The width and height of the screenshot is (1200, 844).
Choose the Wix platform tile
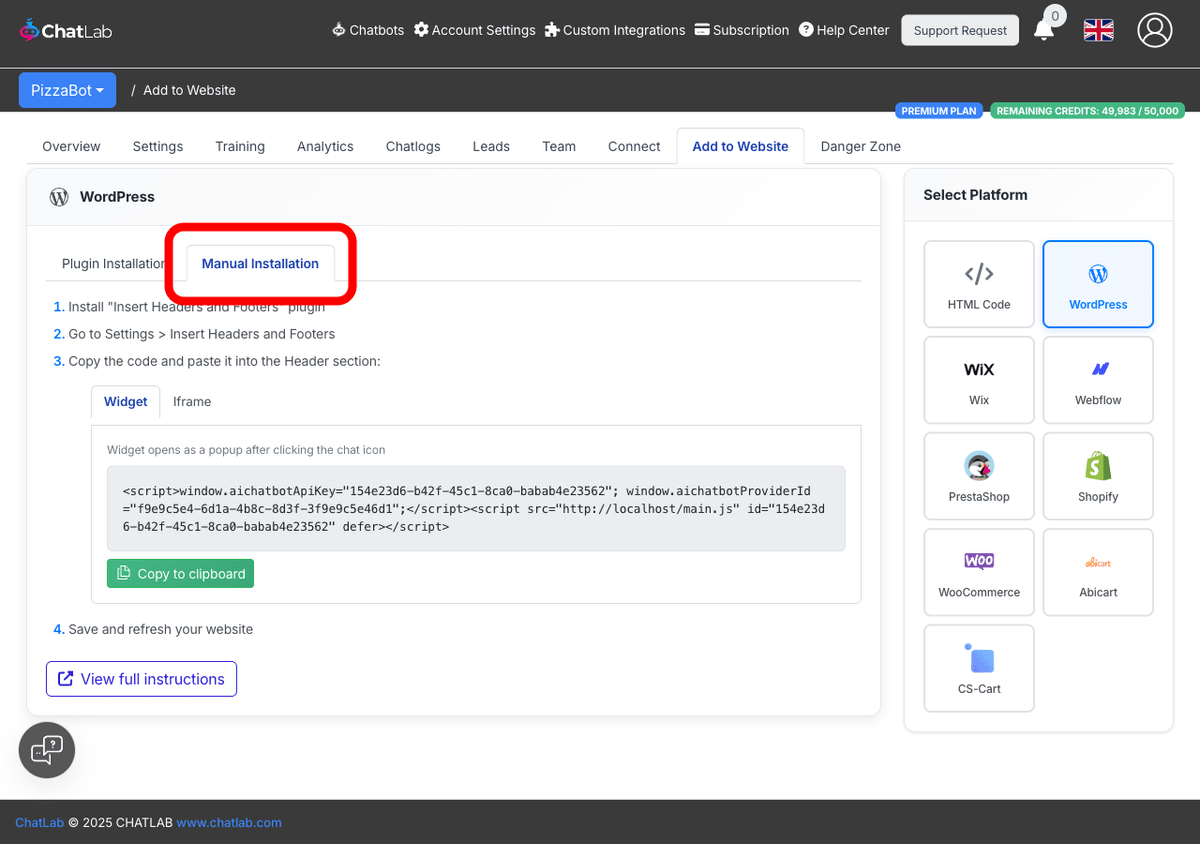(x=979, y=380)
